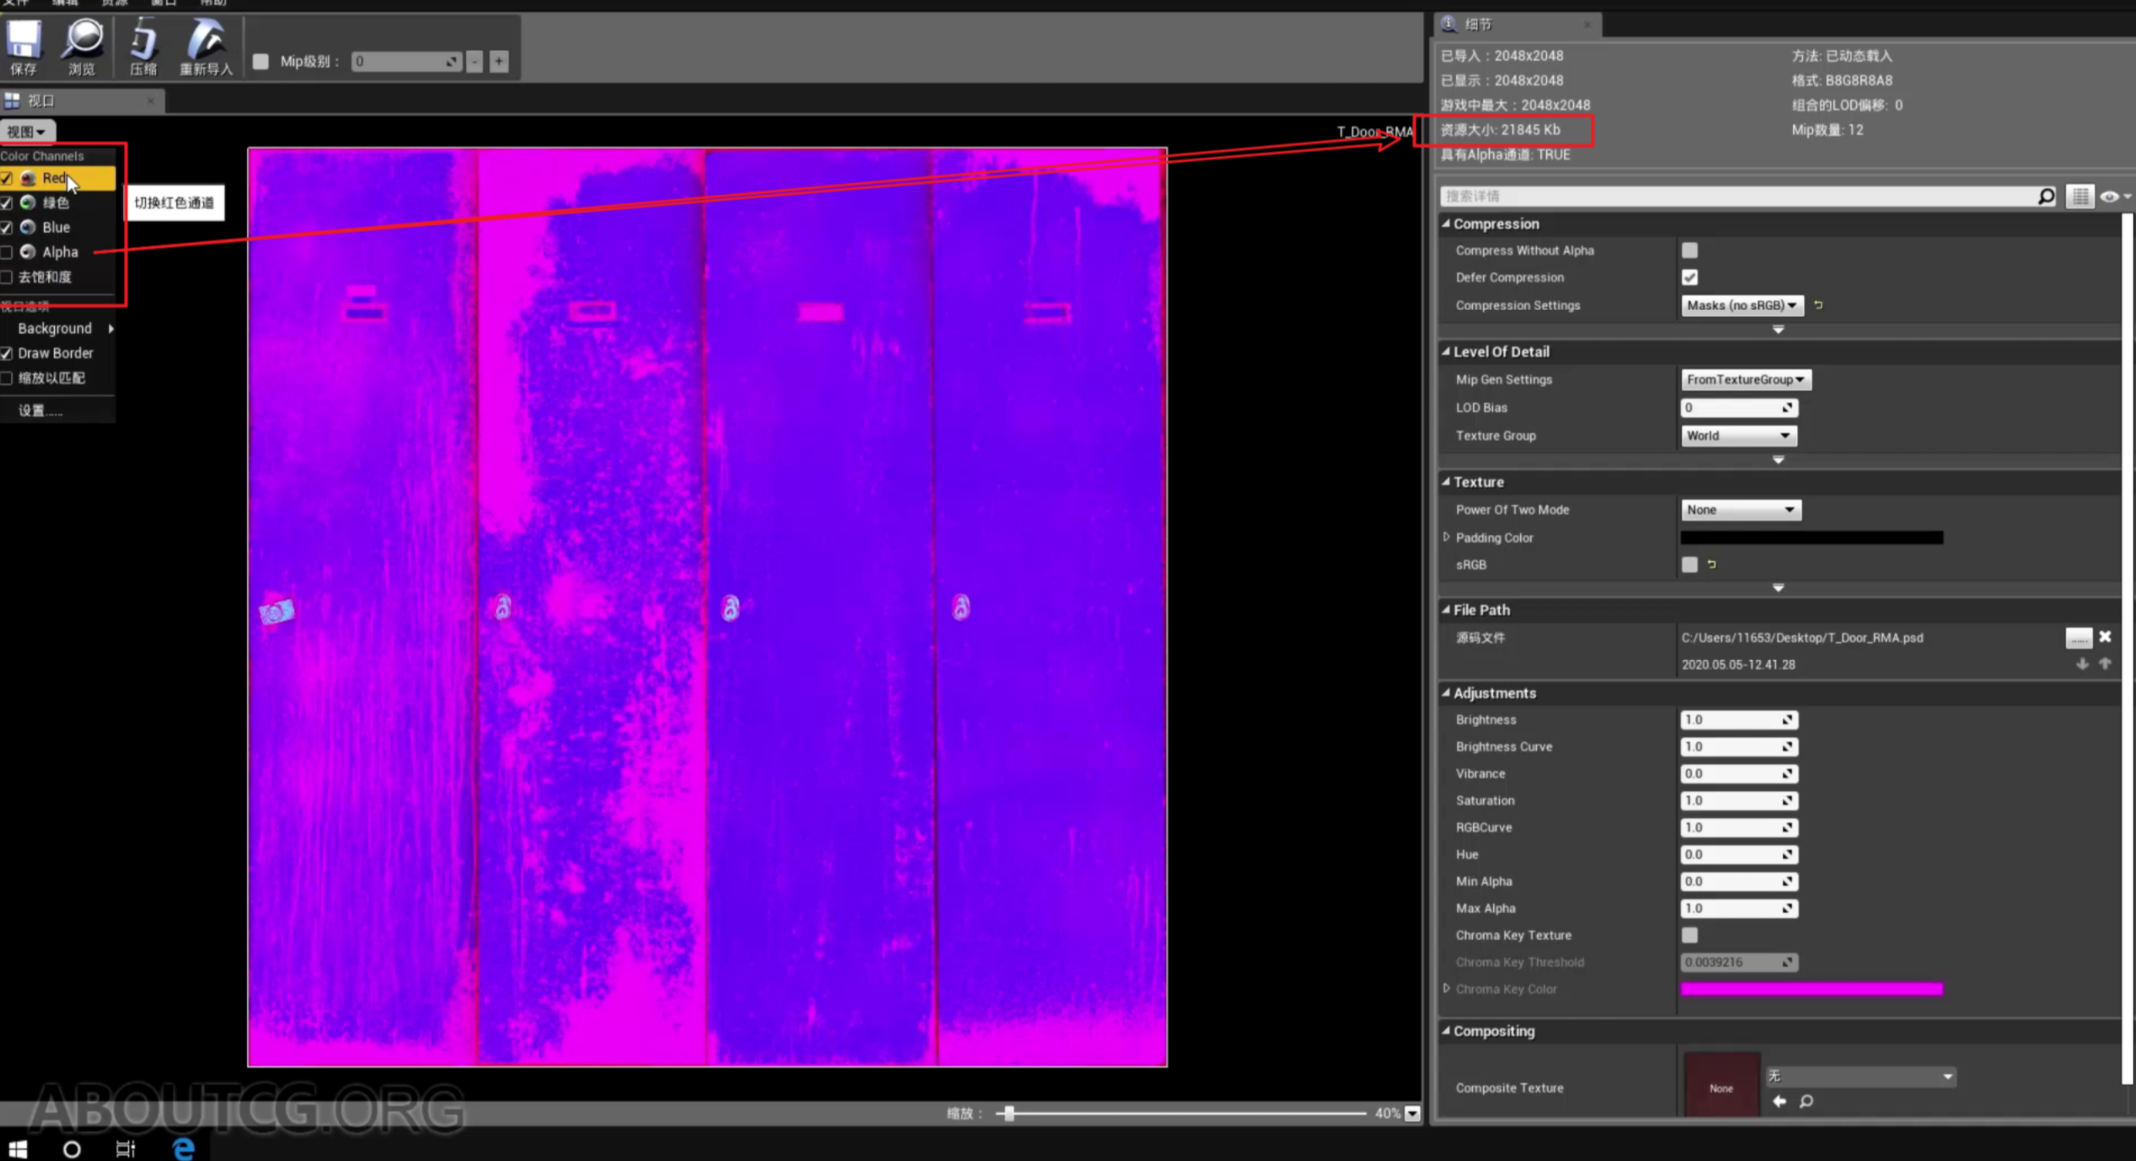Click the search magnifier in the details panel
Screen dimensions: 2136x1161
[x=2045, y=196]
